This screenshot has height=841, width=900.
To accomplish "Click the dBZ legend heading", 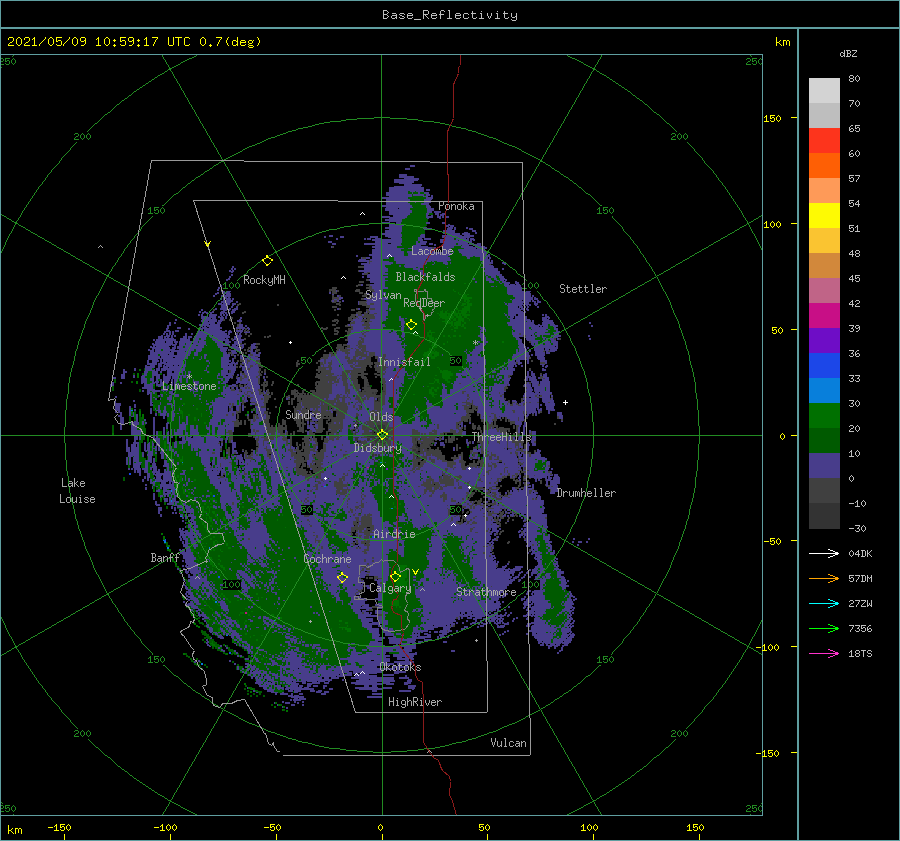I will click(x=848, y=54).
